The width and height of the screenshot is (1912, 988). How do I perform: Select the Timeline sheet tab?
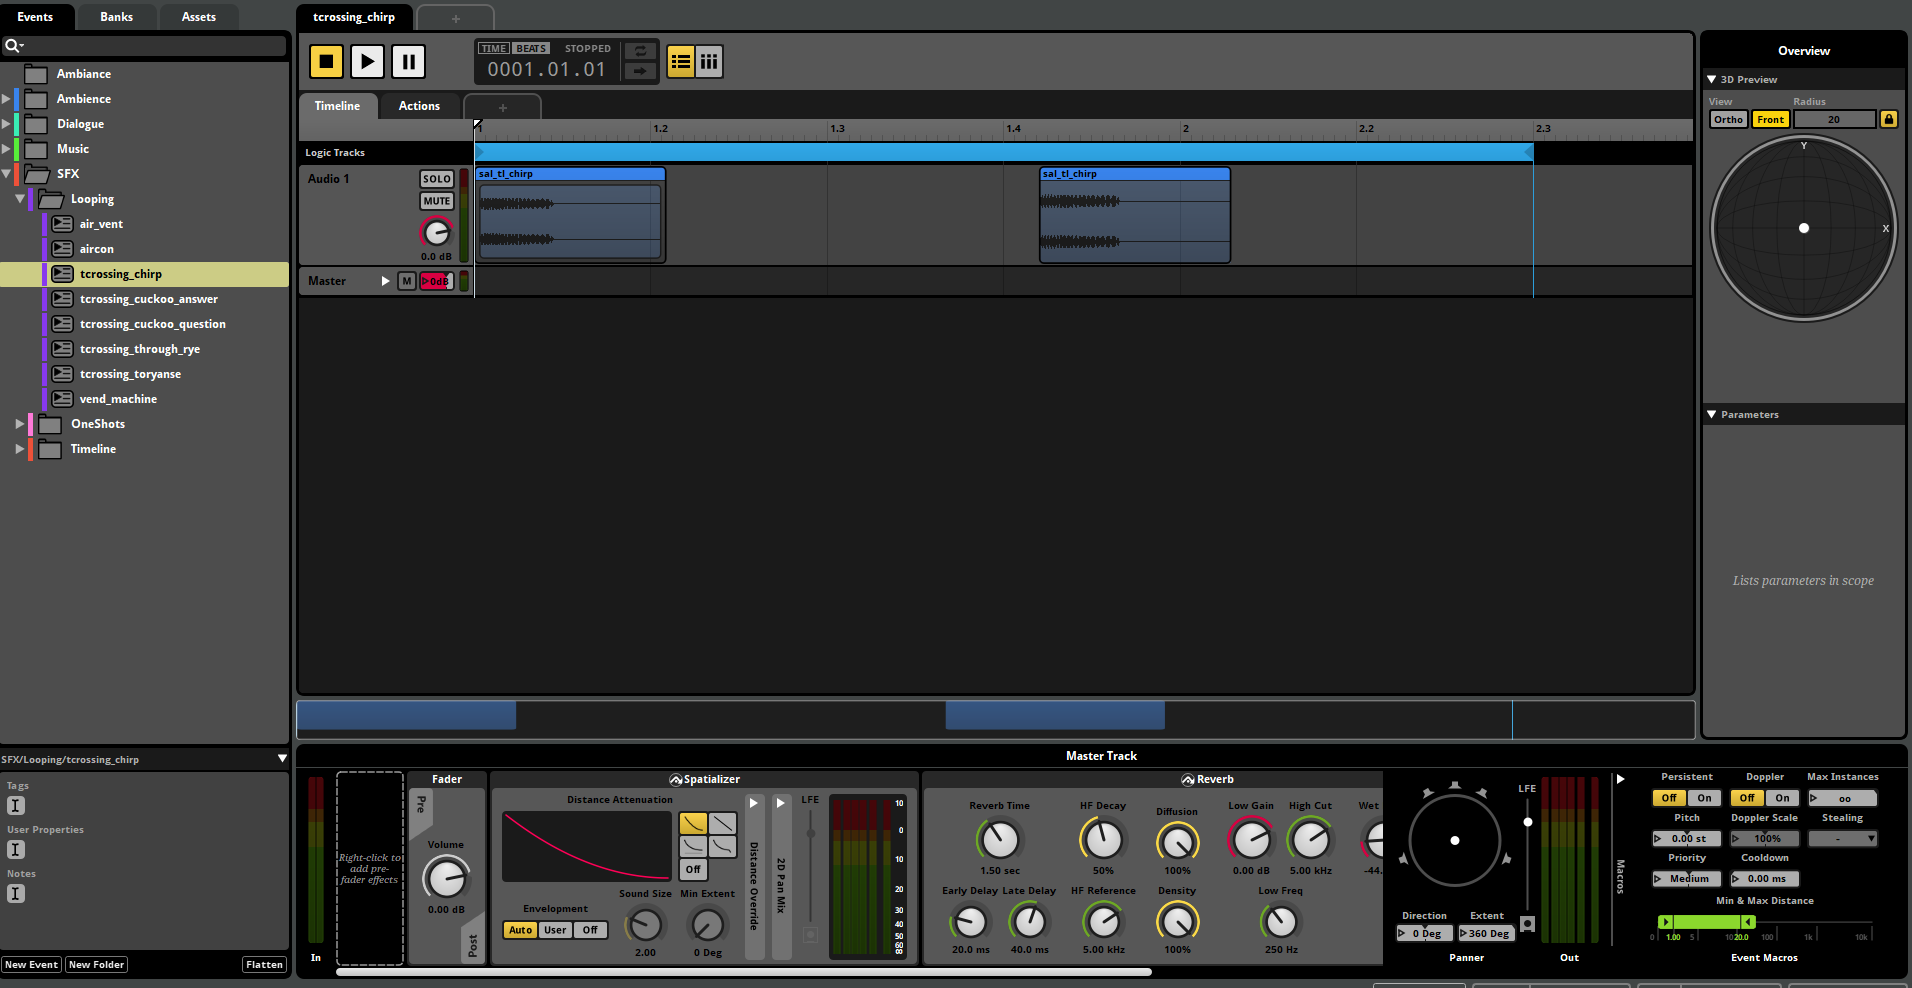pyautogui.click(x=337, y=106)
